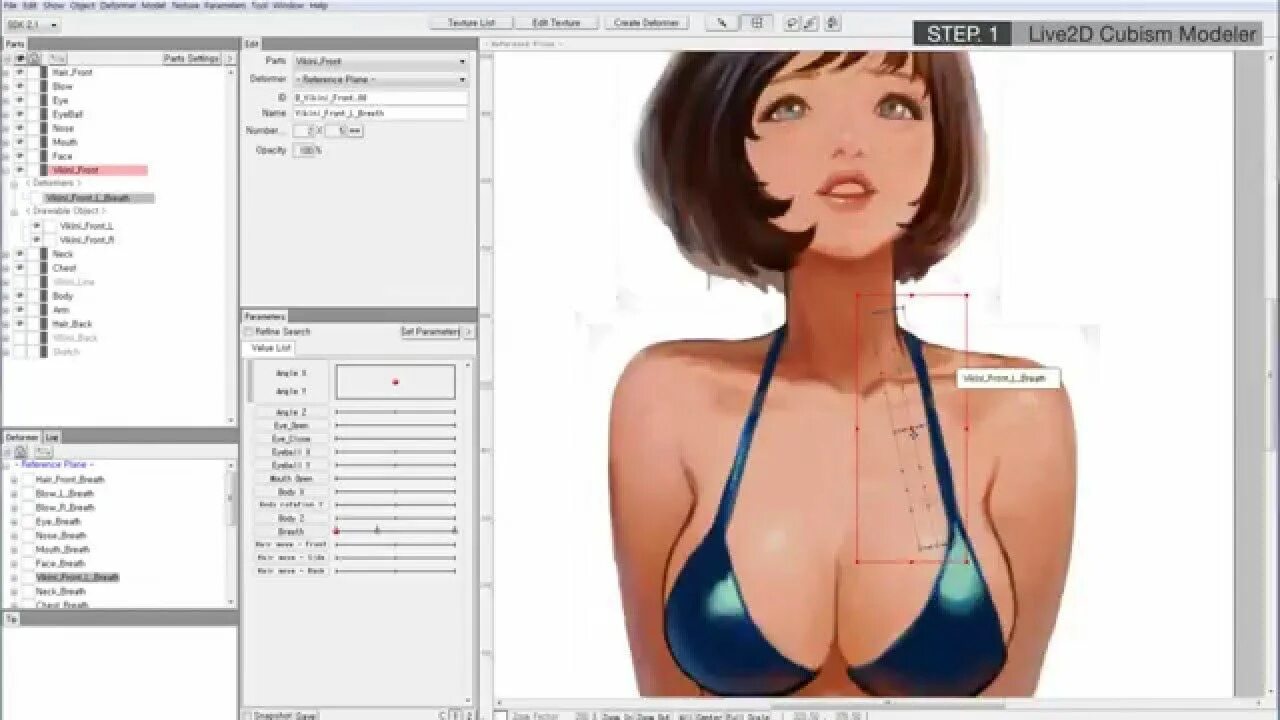Click the small arrow next to Parts Settings

pos(229,59)
